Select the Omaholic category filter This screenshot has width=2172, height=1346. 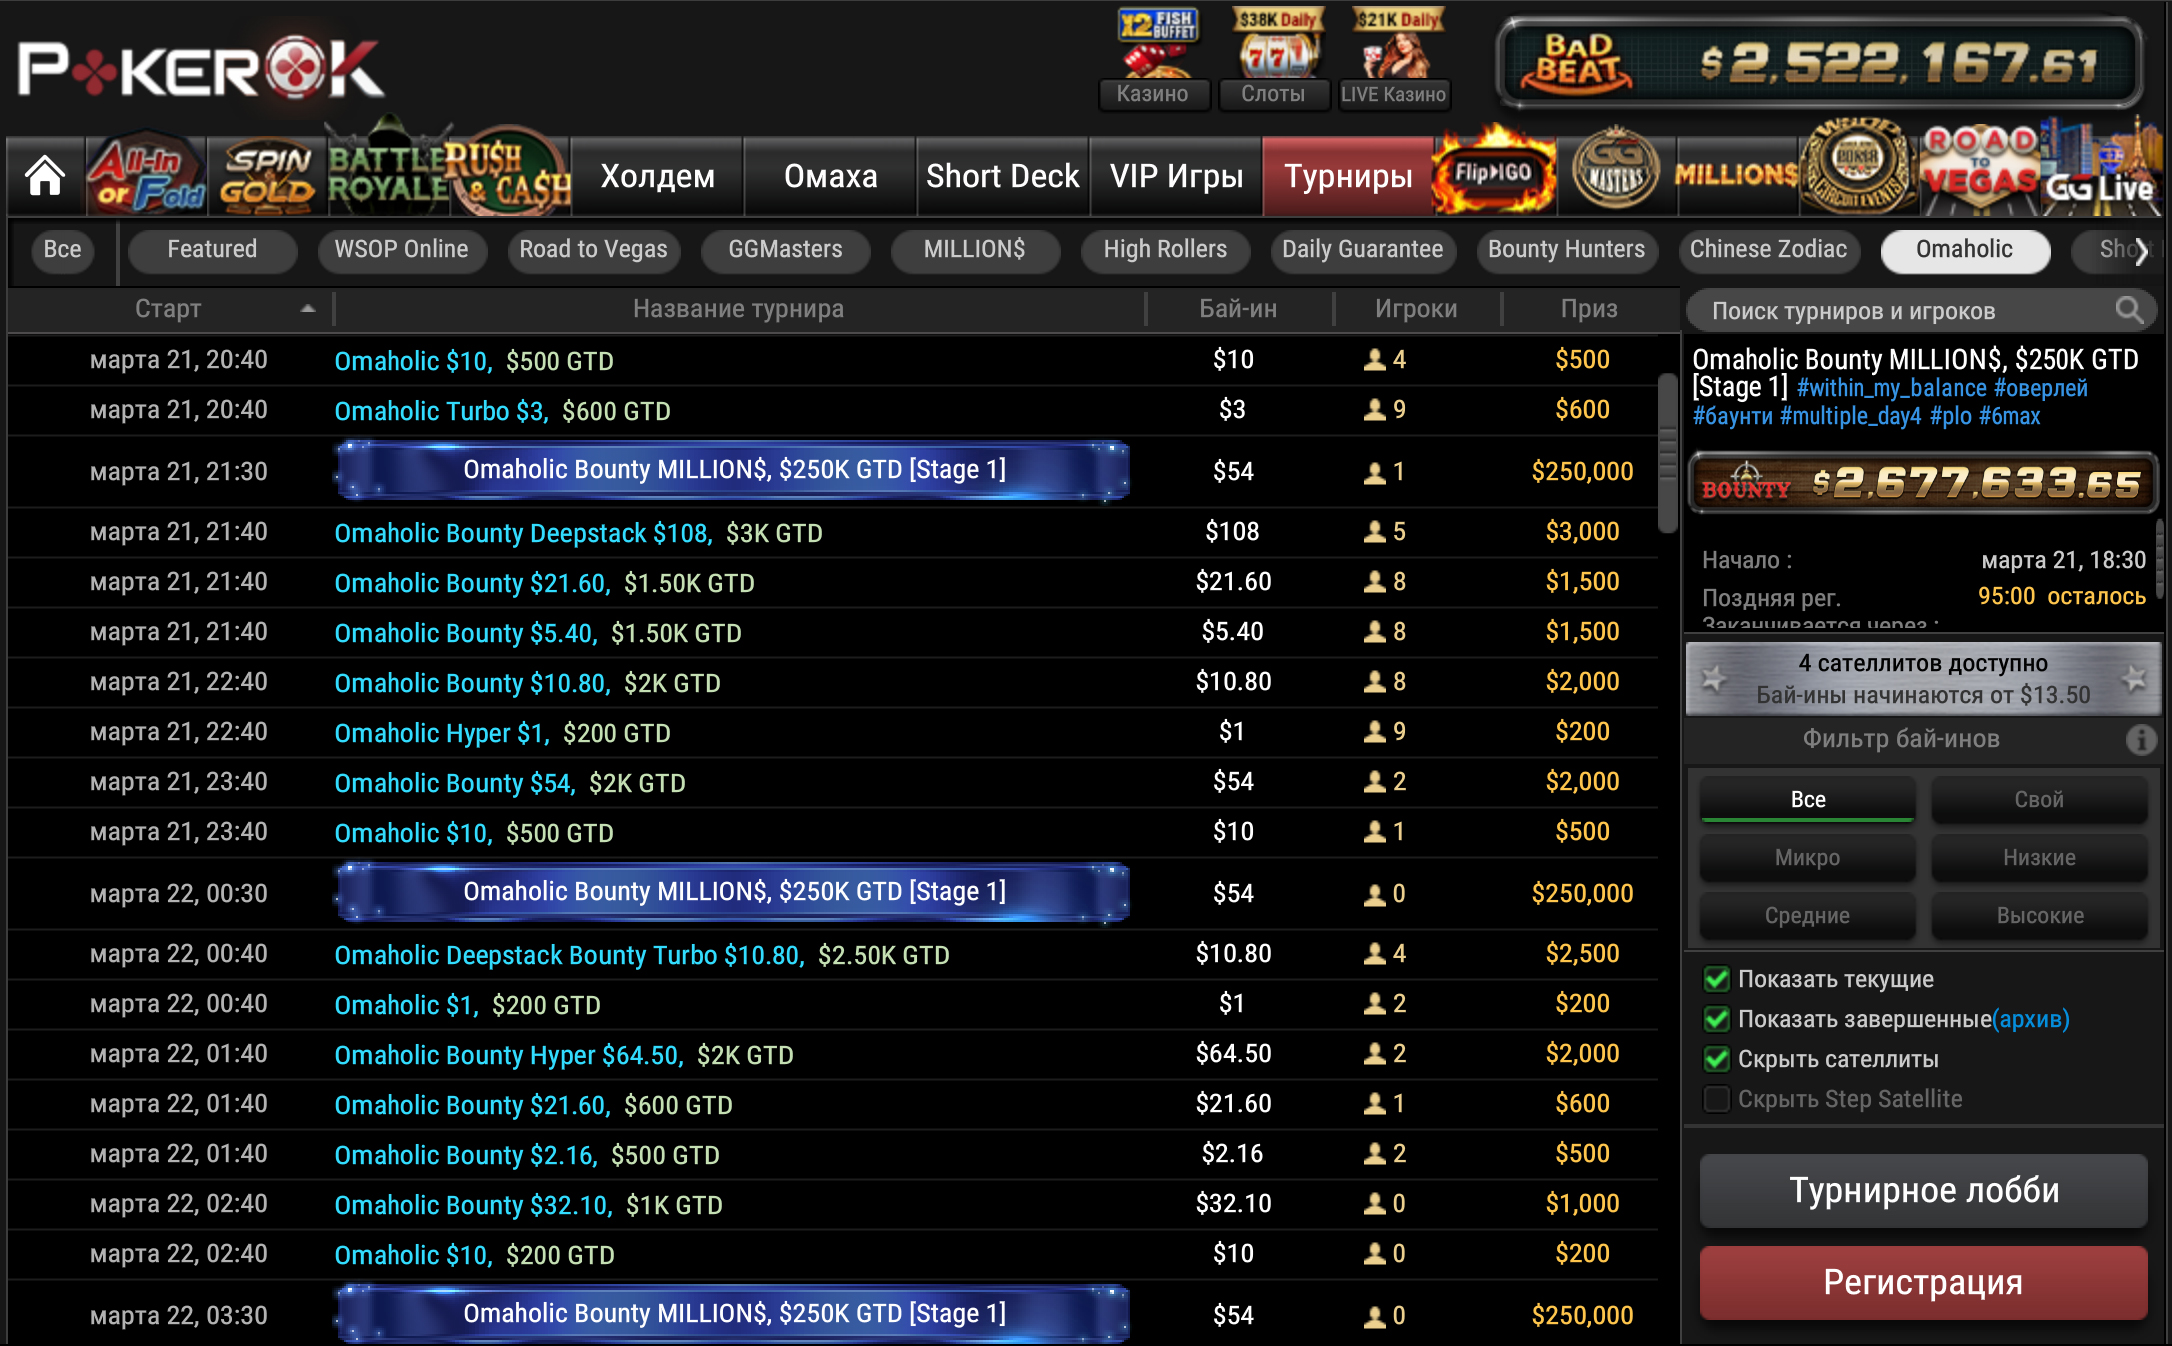[x=1964, y=250]
